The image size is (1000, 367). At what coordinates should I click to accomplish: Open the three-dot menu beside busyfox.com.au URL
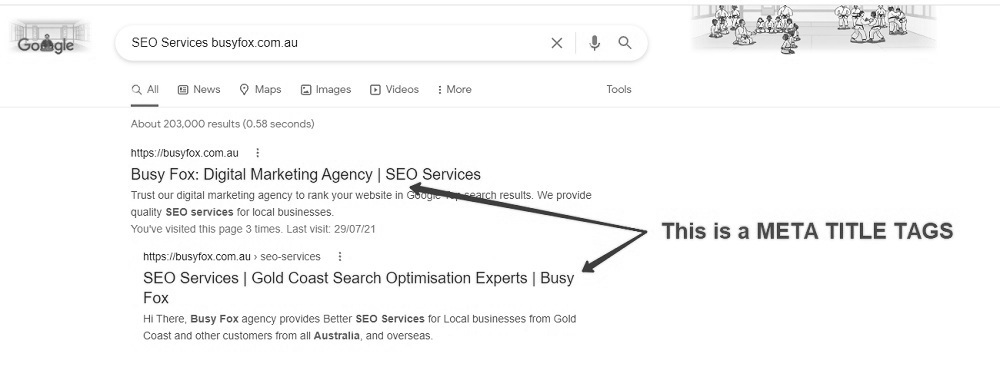click(x=258, y=153)
